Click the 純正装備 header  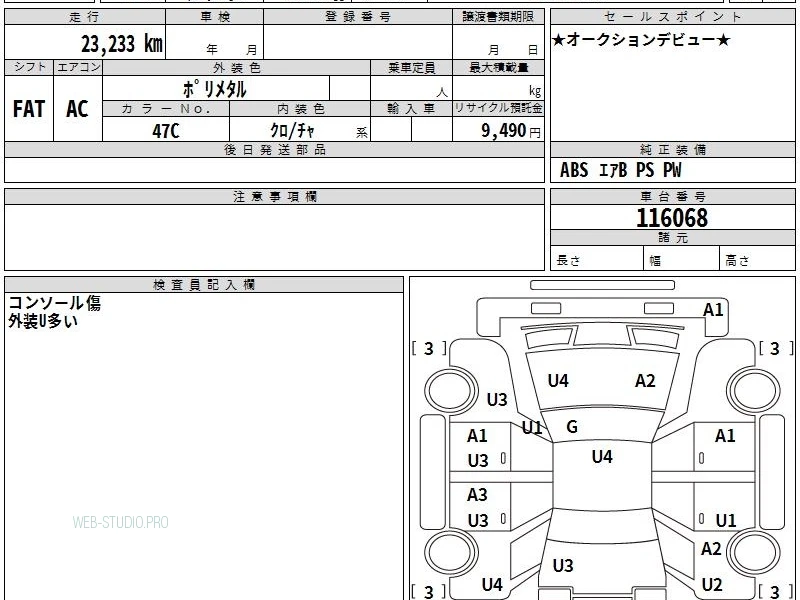(x=672, y=150)
